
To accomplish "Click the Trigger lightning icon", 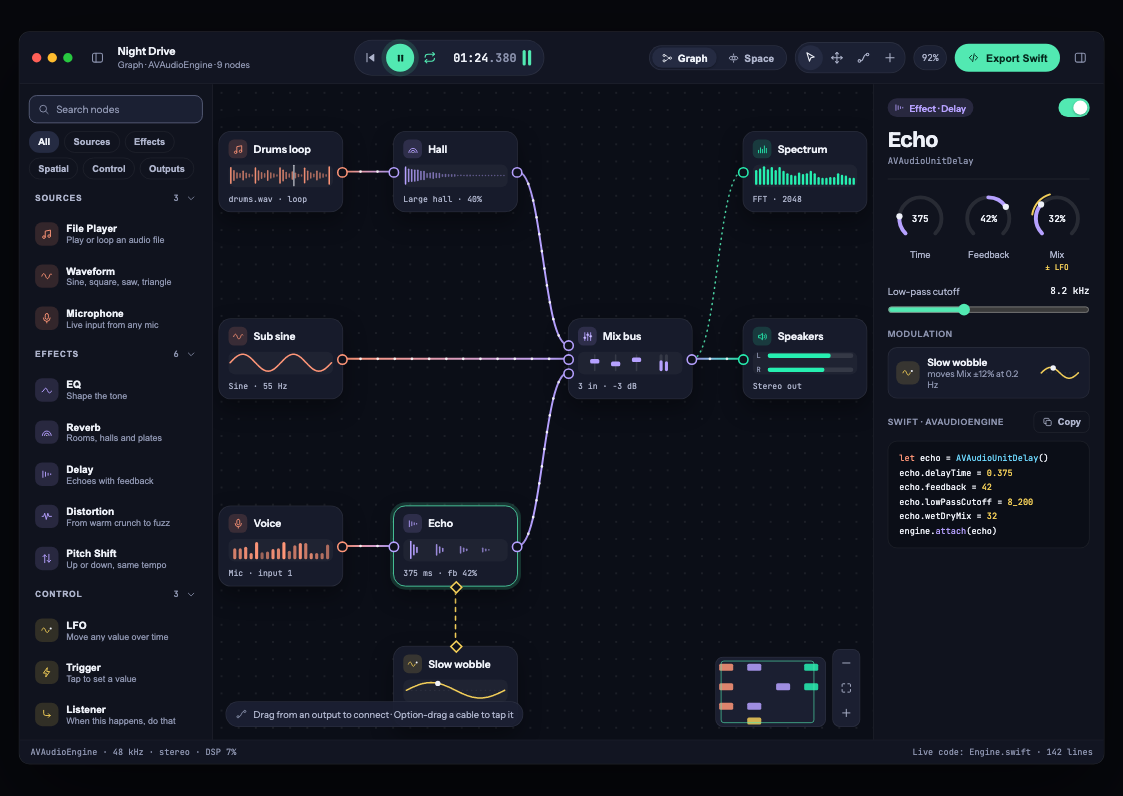I will pyautogui.click(x=47, y=673).
